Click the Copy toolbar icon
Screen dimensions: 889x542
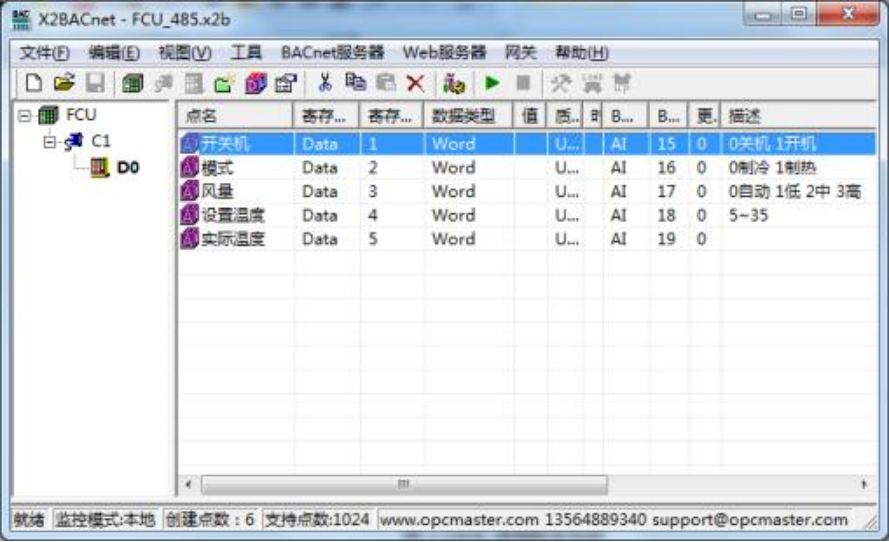[x=355, y=83]
